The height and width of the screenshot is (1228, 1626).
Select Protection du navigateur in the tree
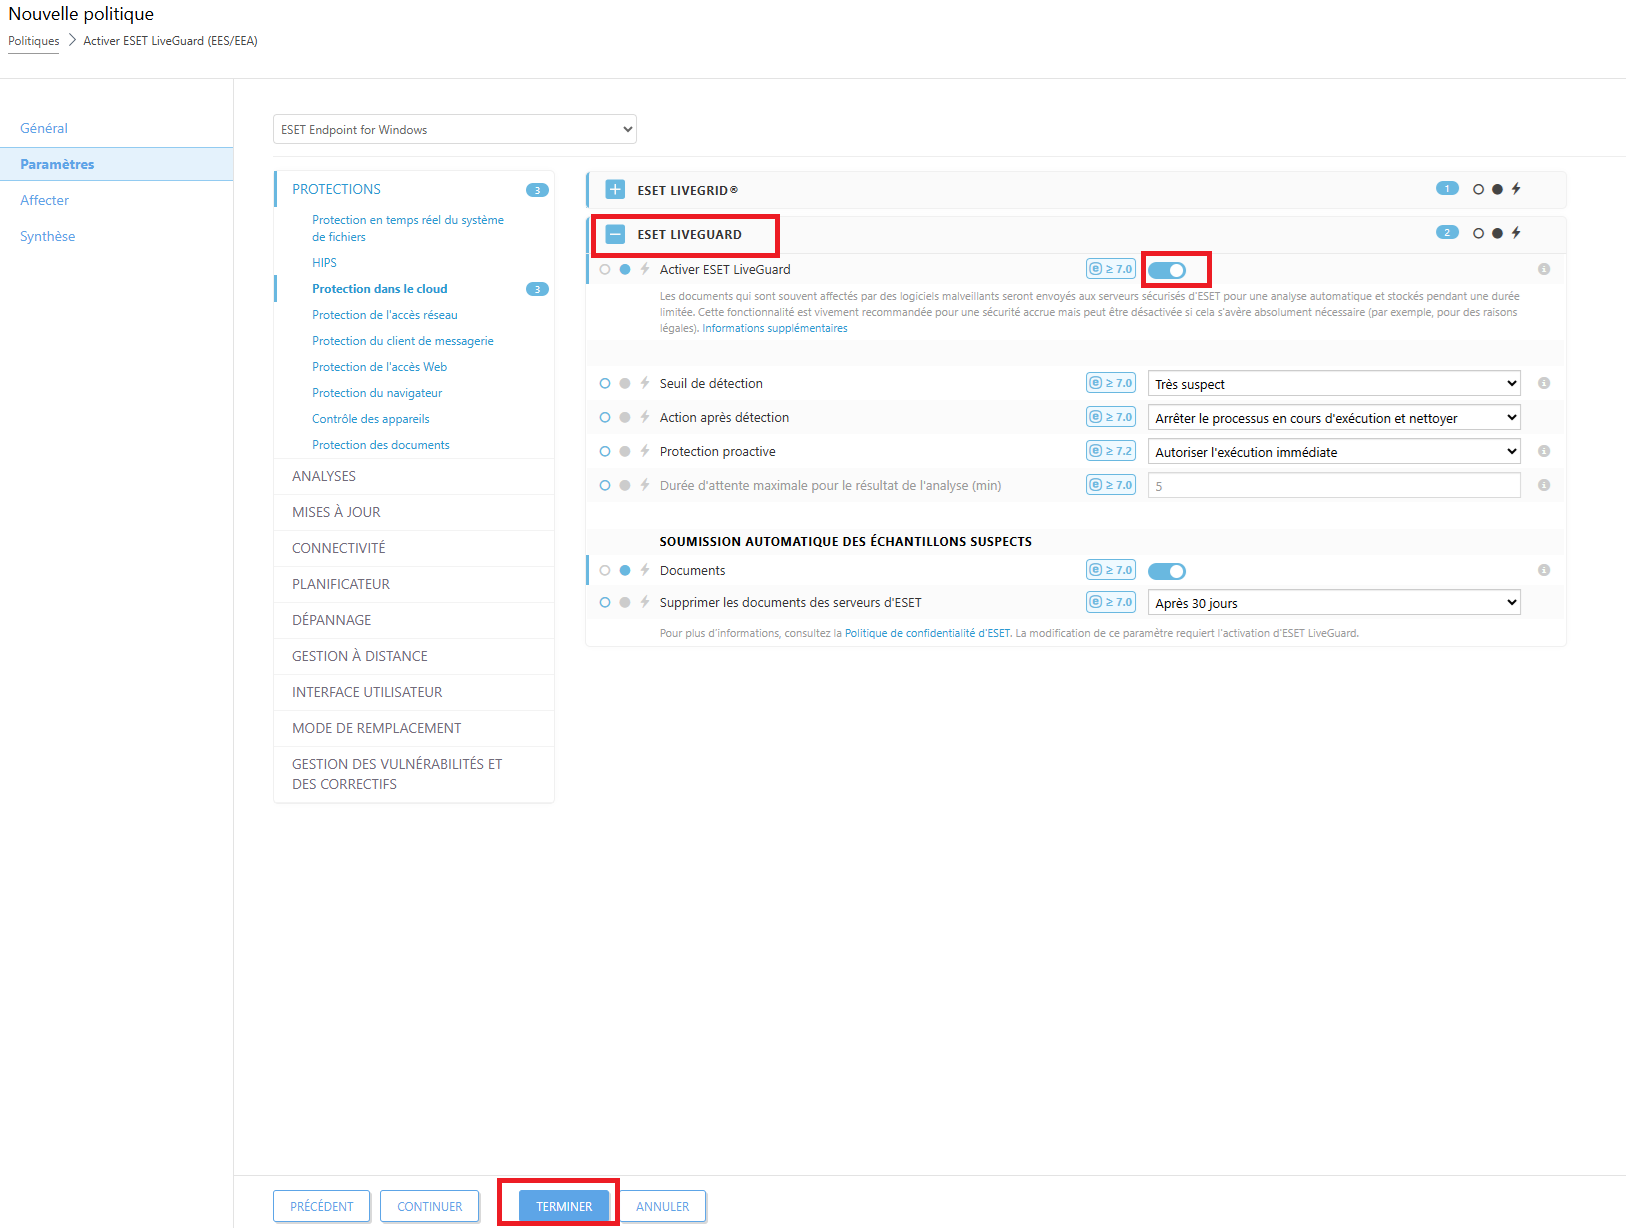click(377, 393)
